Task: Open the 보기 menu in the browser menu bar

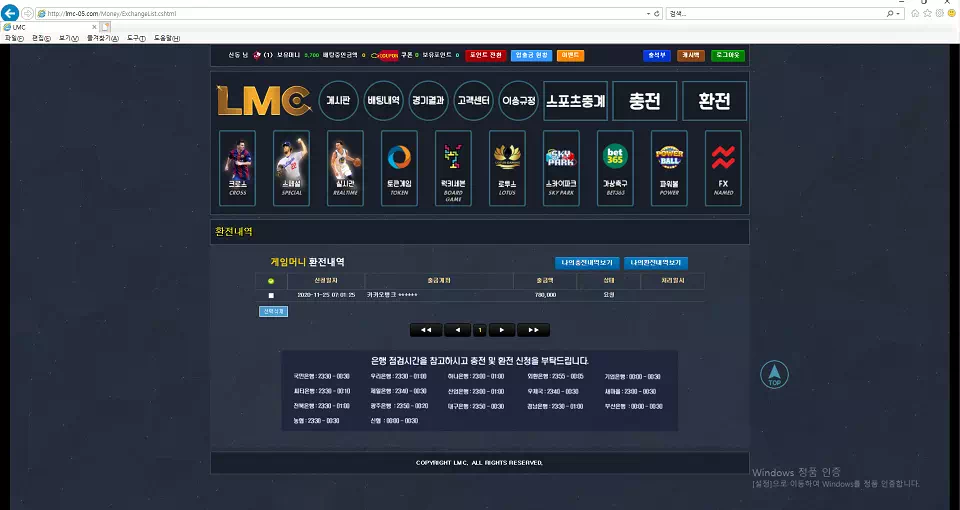Action: tap(69, 38)
